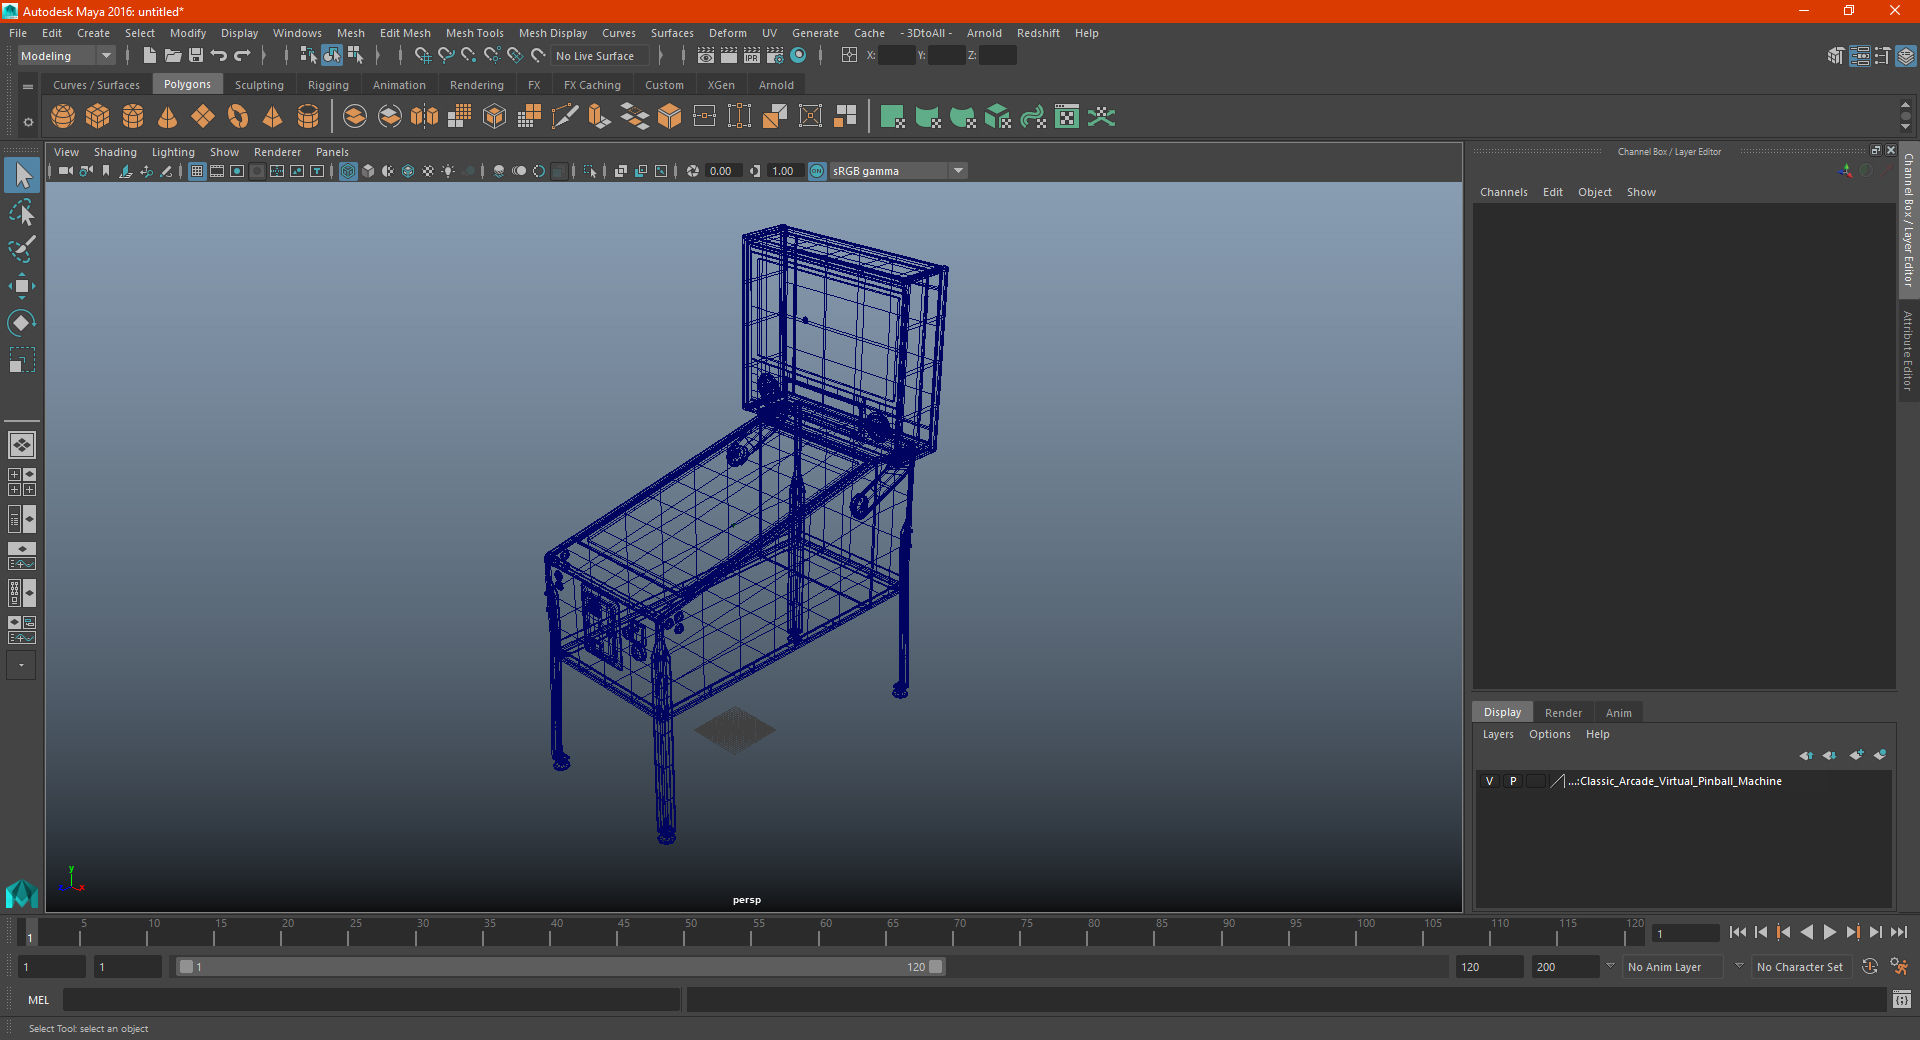Image resolution: width=1920 pixels, height=1040 pixels.
Task: Create a polygon sphere from the shelf
Action: [x=63, y=117]
